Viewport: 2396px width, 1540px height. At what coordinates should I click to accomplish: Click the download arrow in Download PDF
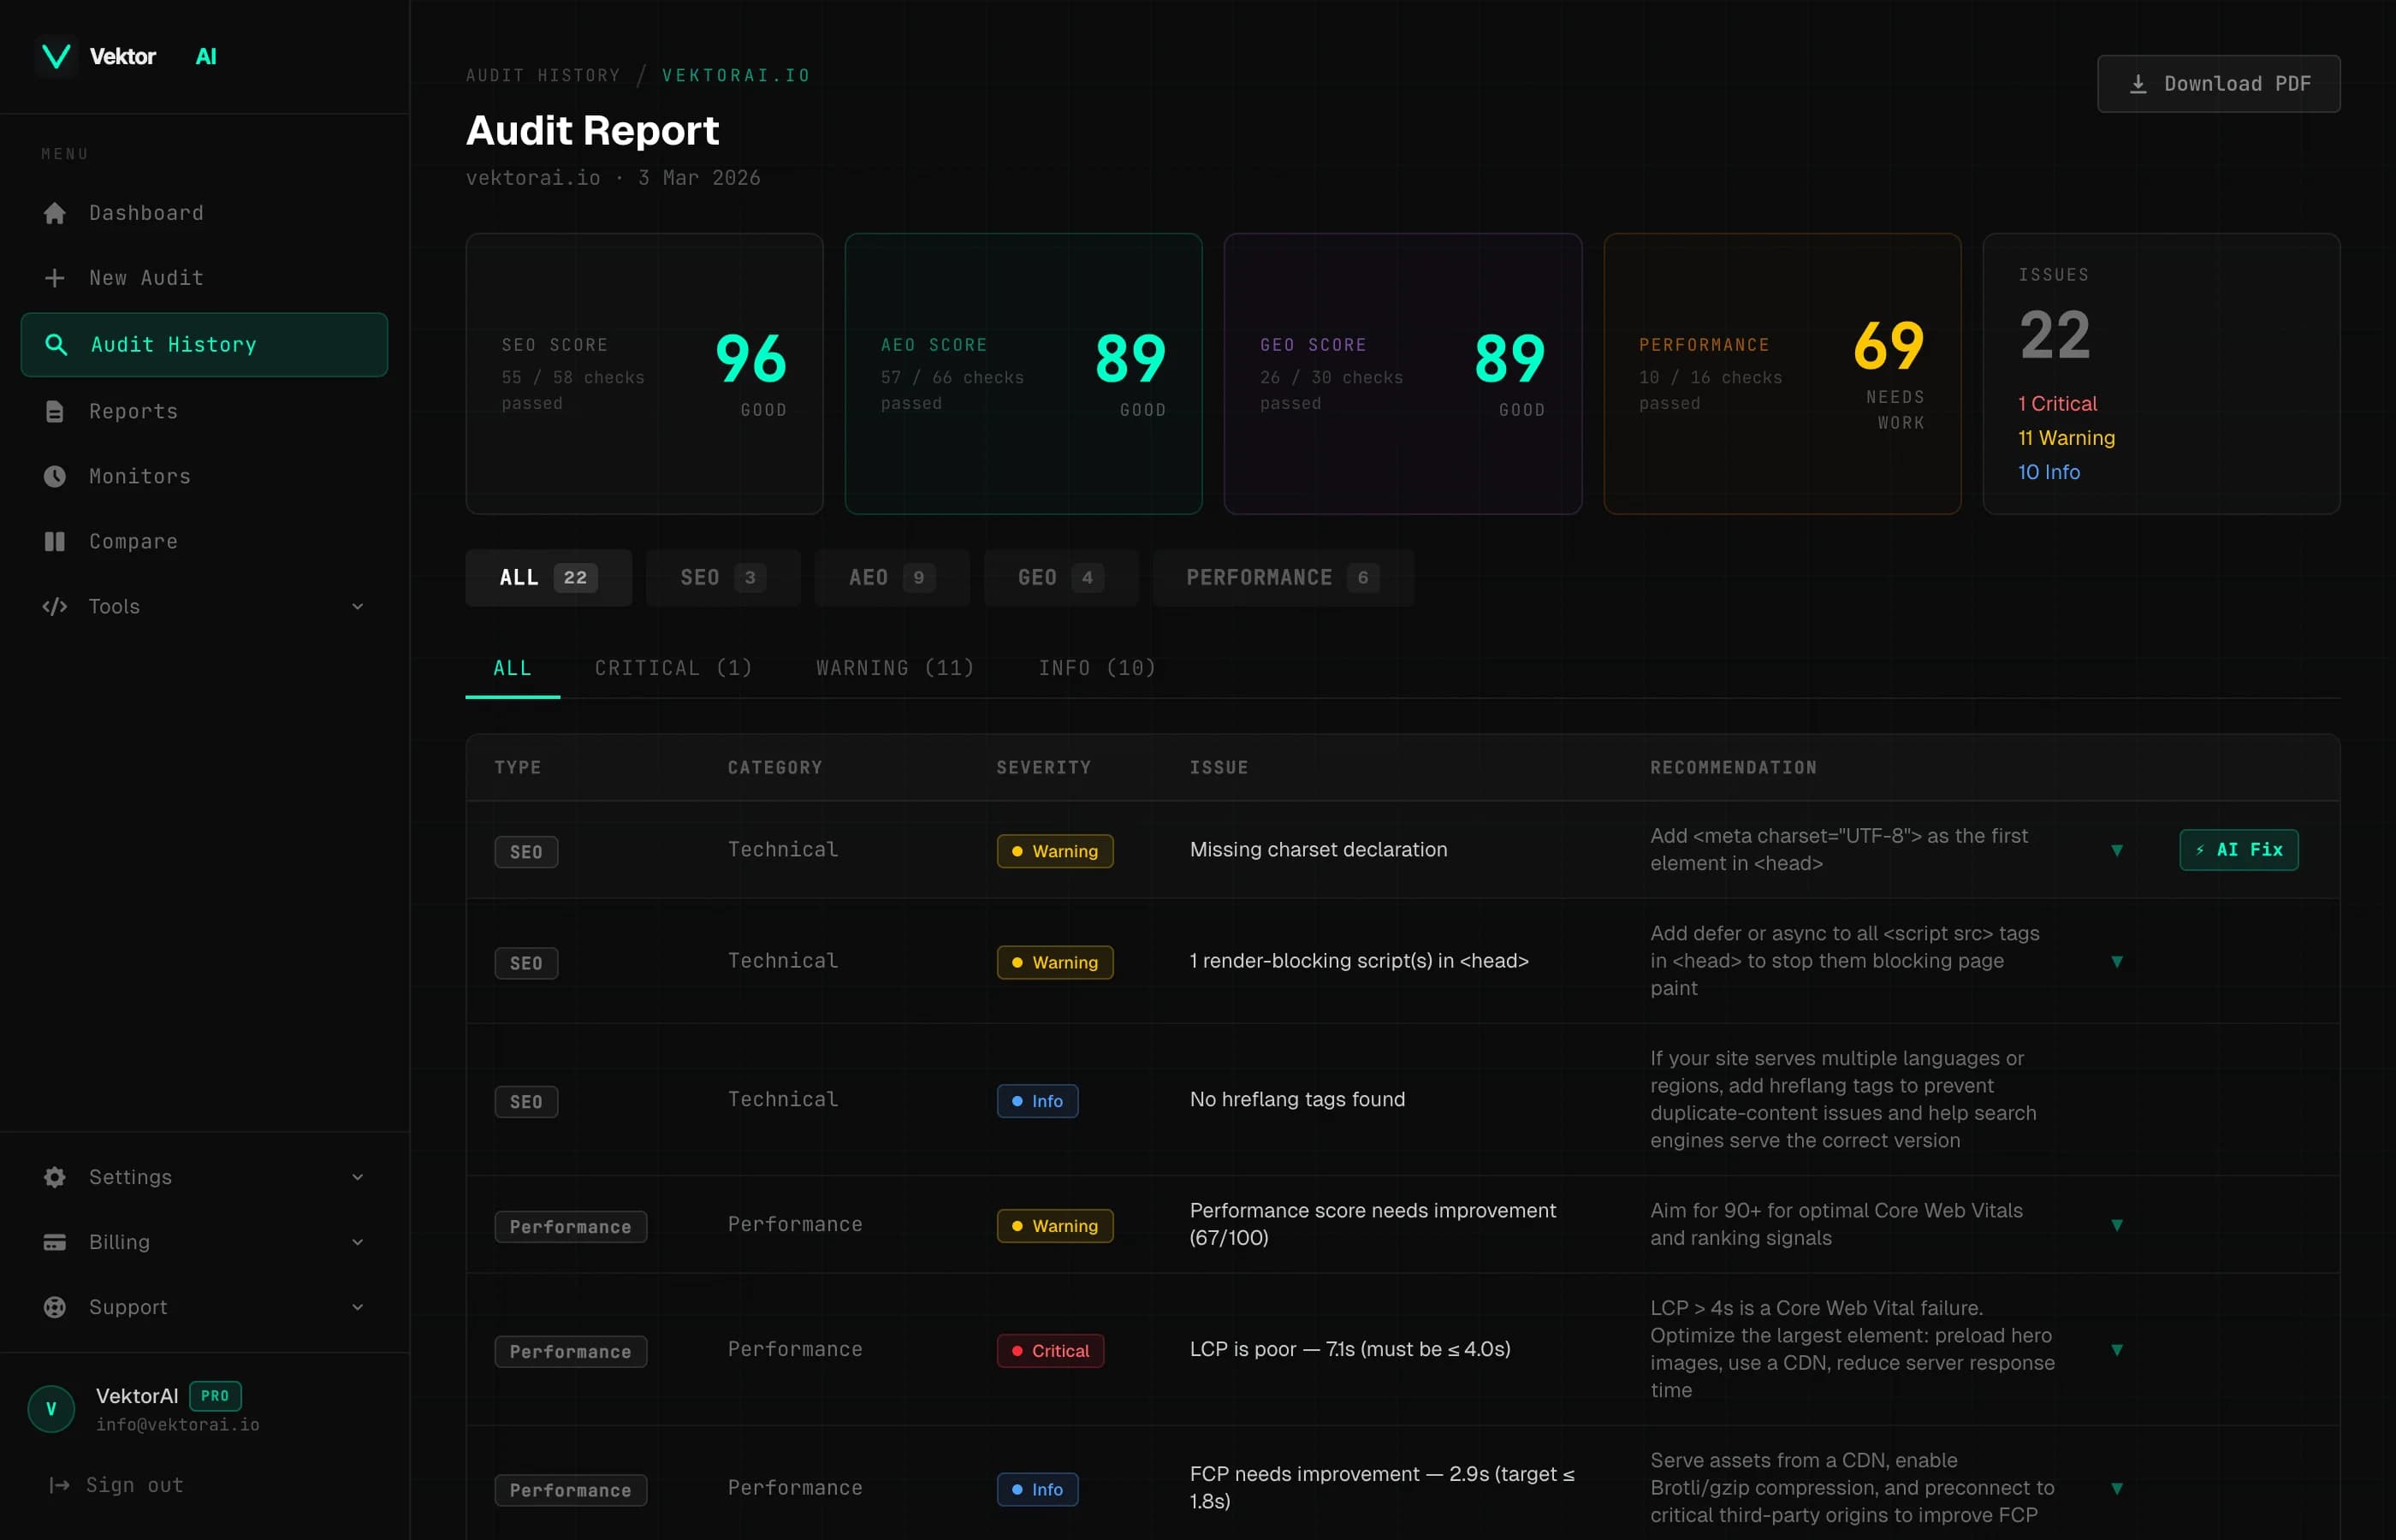point(2139,83)
